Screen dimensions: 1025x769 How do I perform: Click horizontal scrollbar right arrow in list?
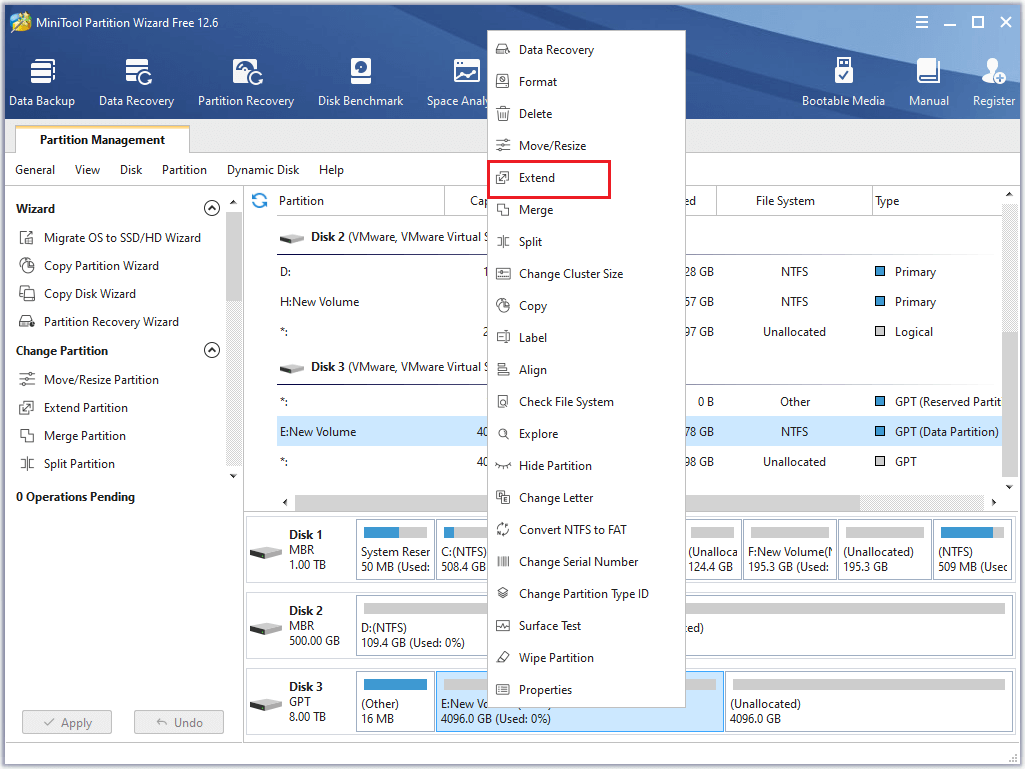(994, 502)
